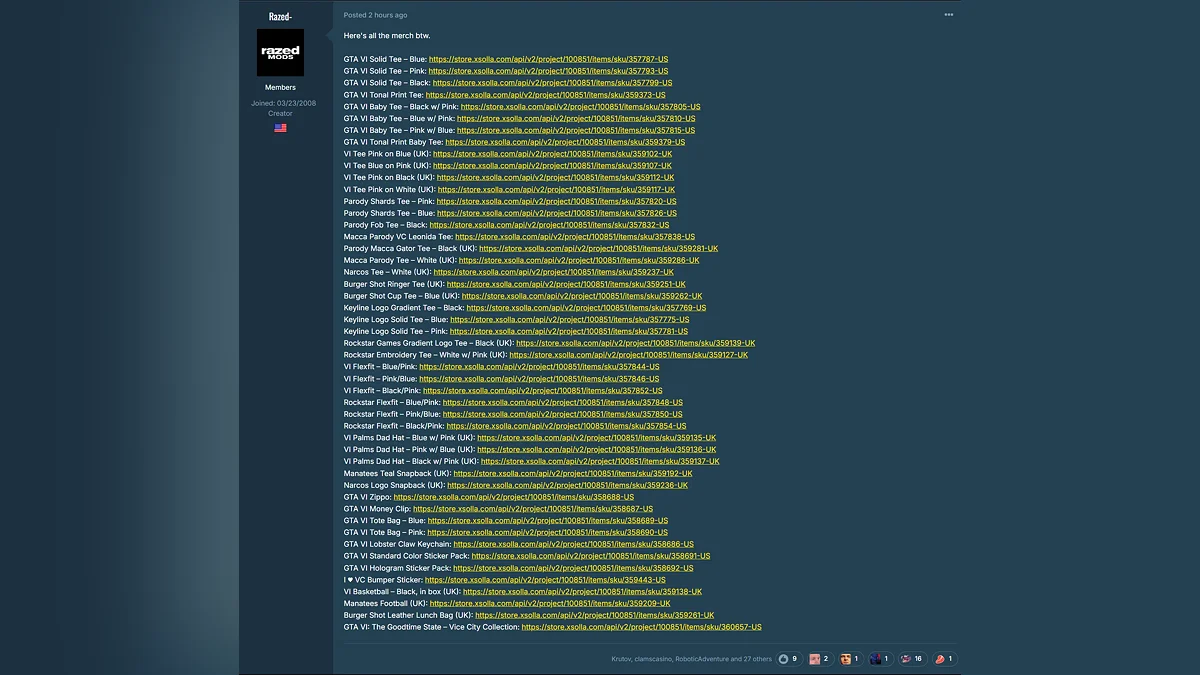Open GTA VI Baby Tee – Black w/ Pink link

(x=580, y=107)
